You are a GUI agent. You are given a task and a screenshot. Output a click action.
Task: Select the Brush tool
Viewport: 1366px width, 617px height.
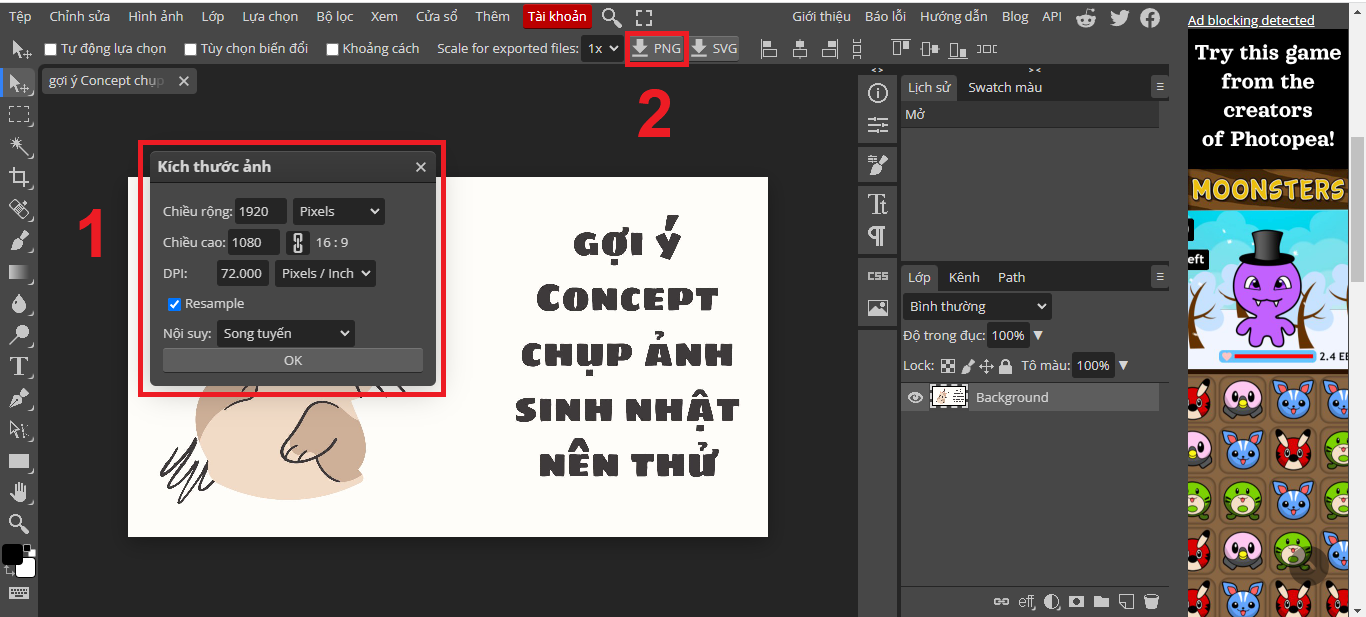coord(19,241)
